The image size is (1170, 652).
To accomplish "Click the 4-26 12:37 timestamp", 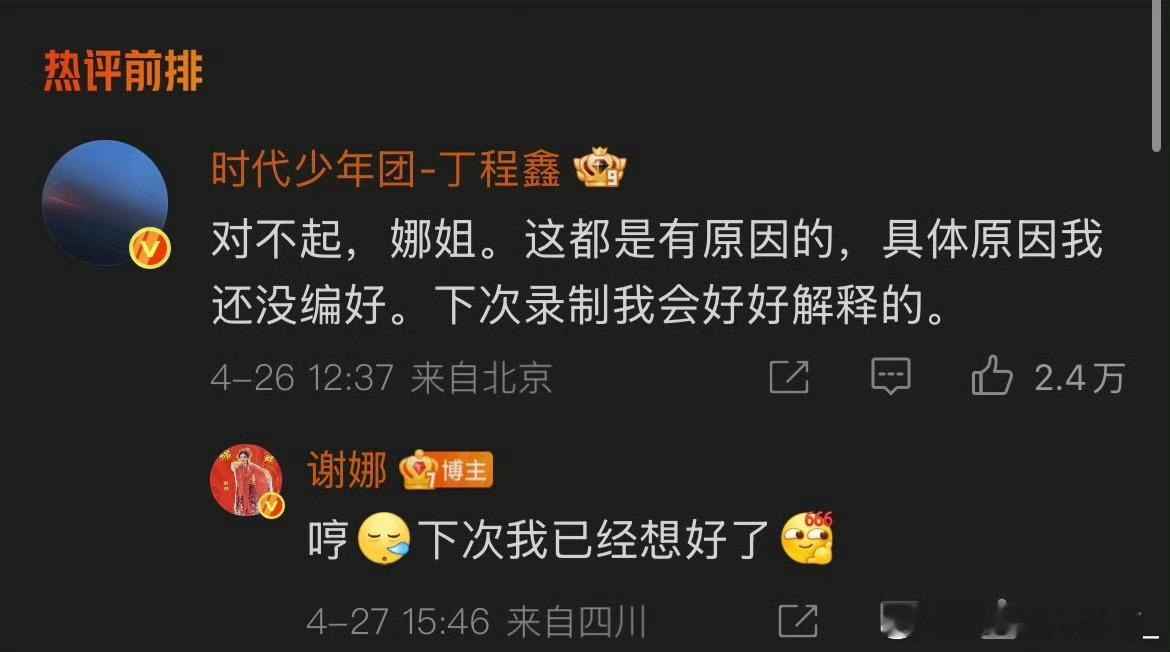I will (x=302, y=377).
